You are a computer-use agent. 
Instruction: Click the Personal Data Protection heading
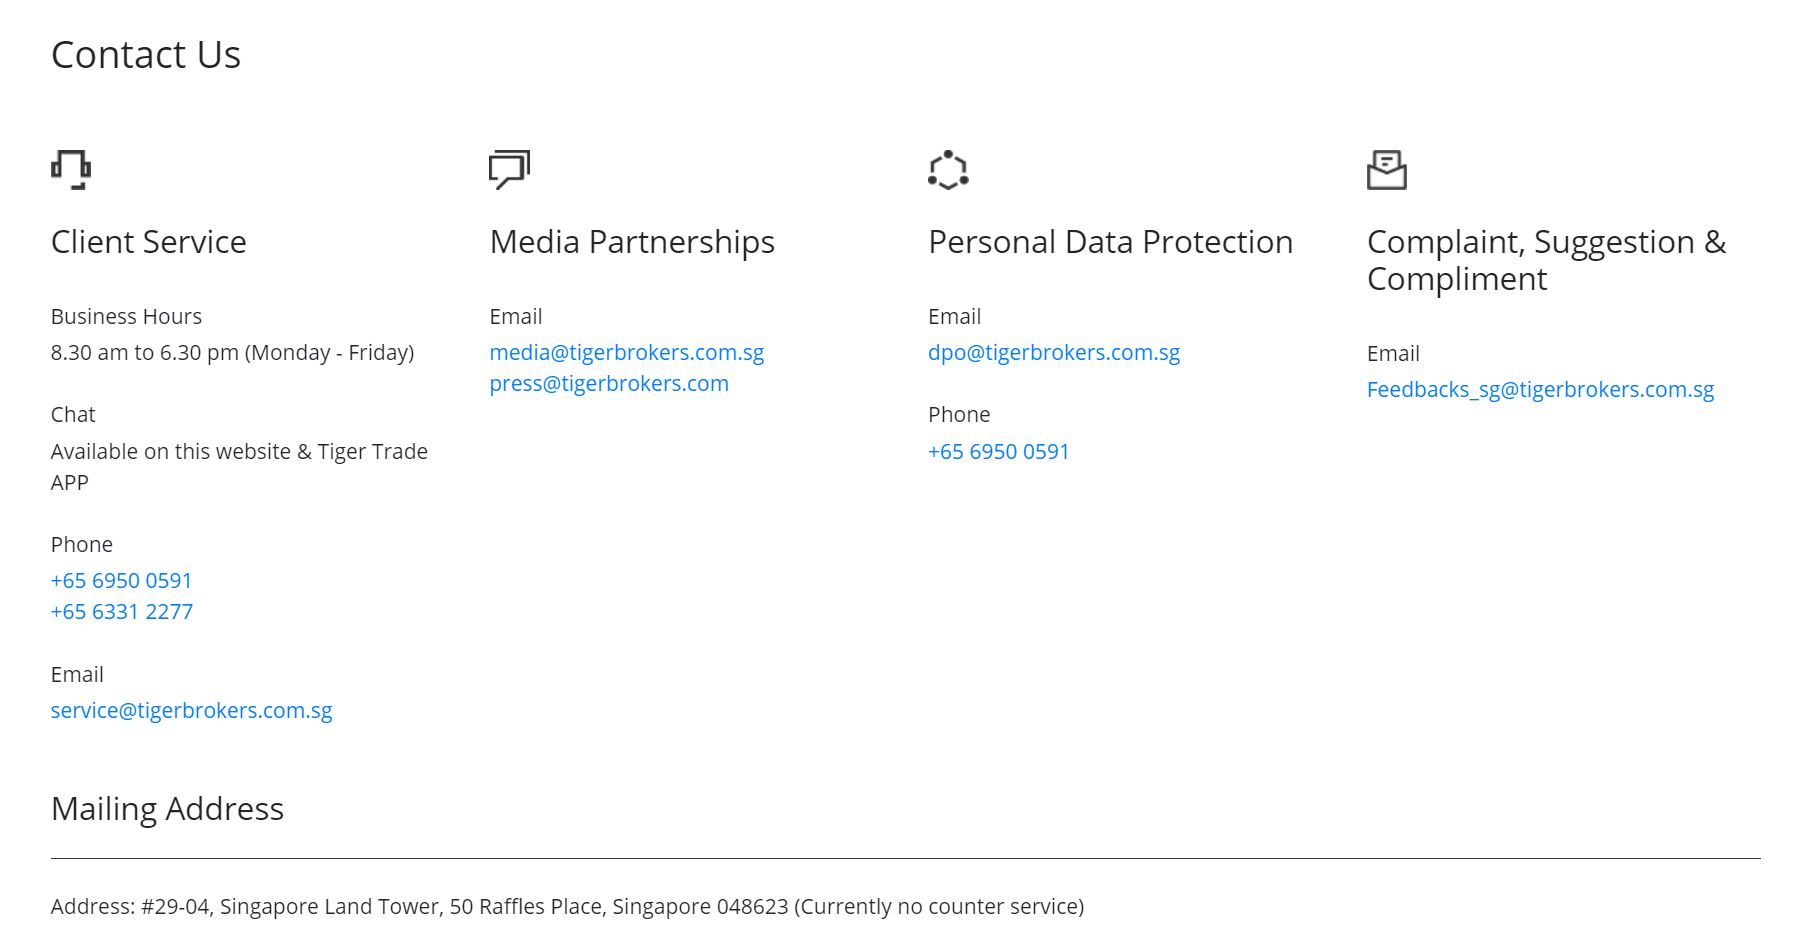(x=1111, y=242)
